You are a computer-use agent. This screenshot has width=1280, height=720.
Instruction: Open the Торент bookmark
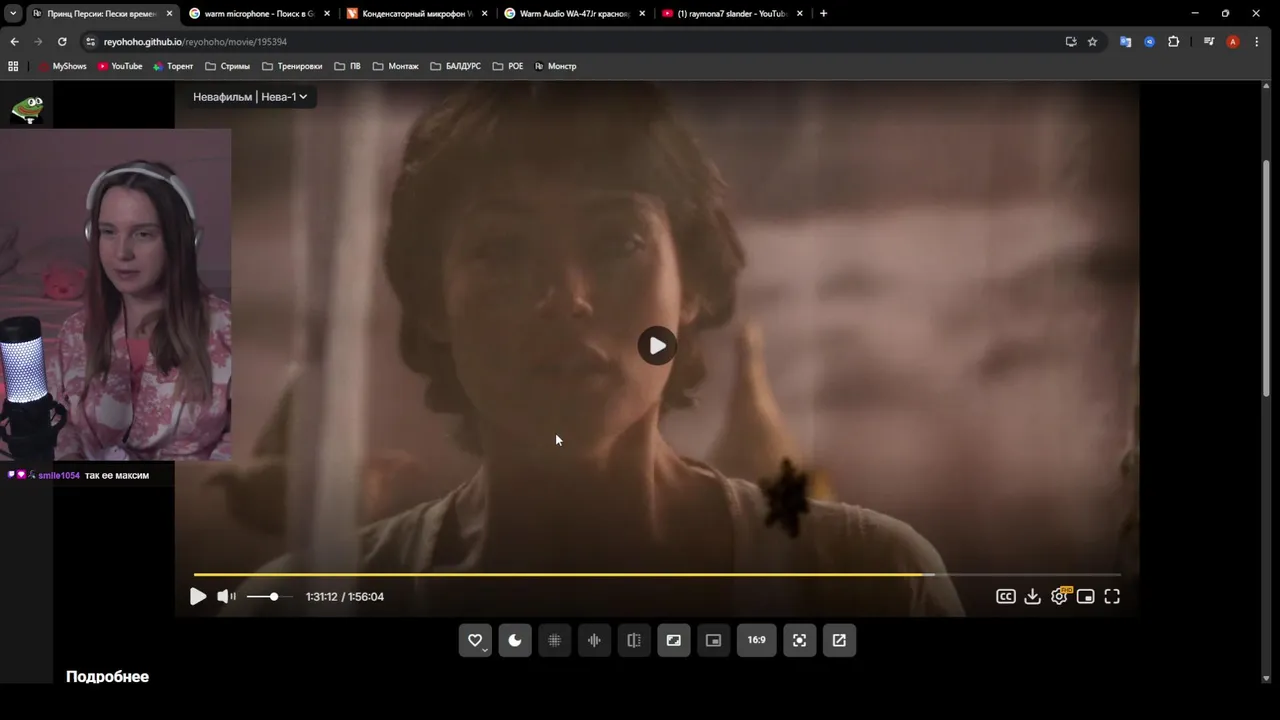173,66
